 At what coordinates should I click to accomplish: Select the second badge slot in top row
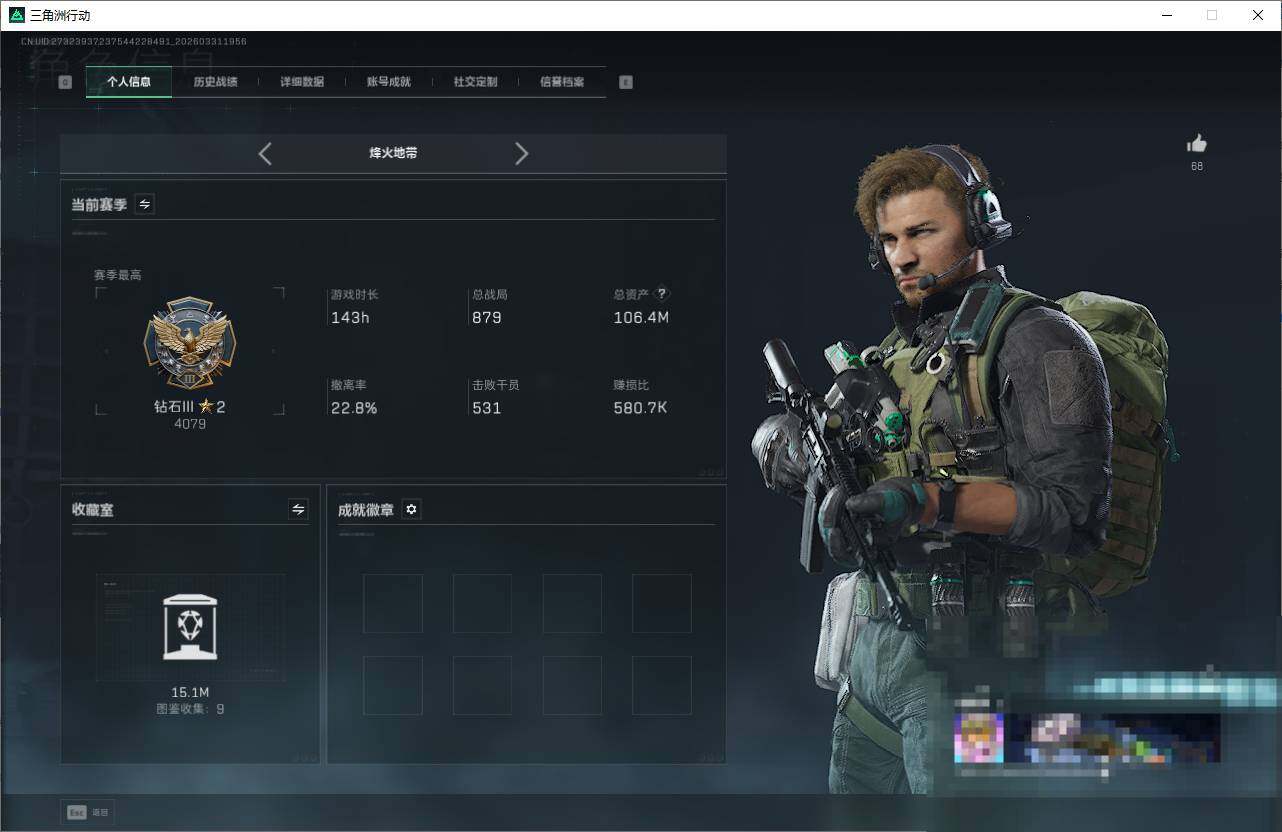(482, 603)
